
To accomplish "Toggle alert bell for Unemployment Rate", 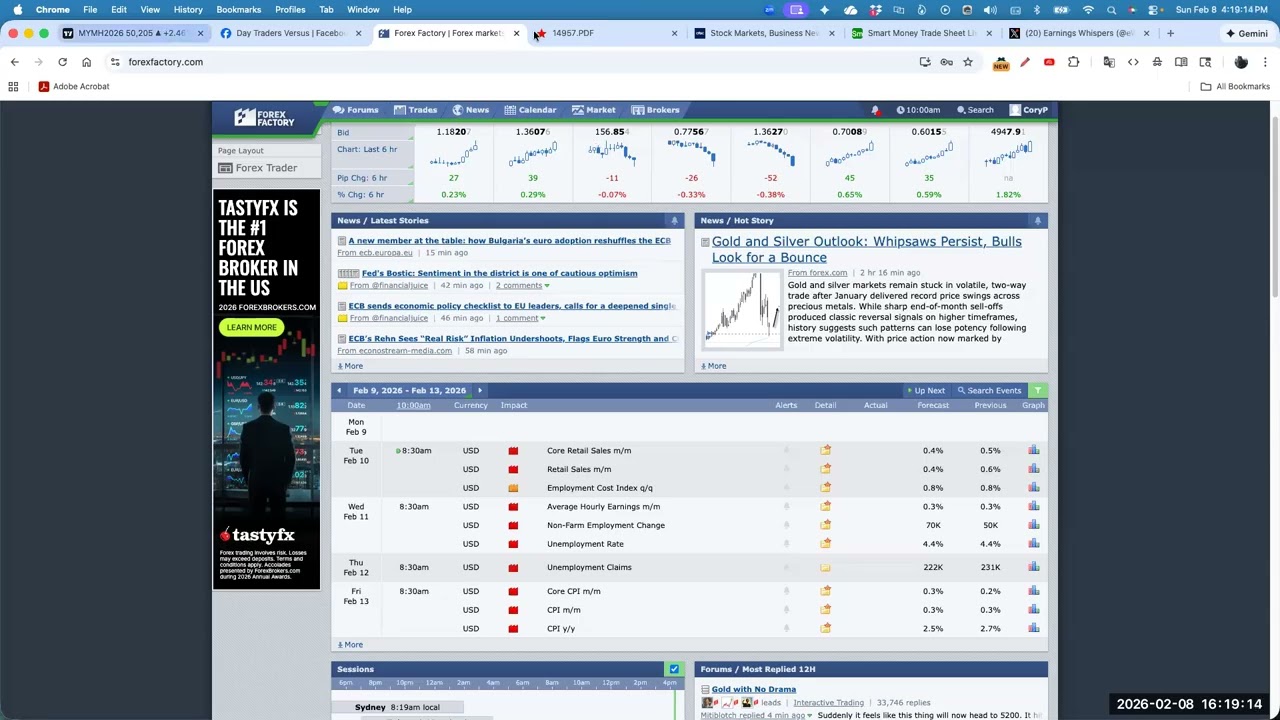I will pos(786,544).
